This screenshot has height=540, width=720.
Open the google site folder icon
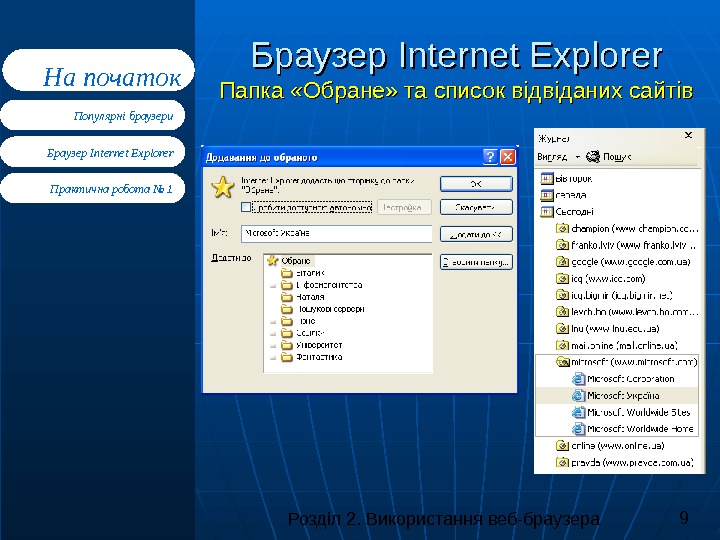click(x=562, y=262)
